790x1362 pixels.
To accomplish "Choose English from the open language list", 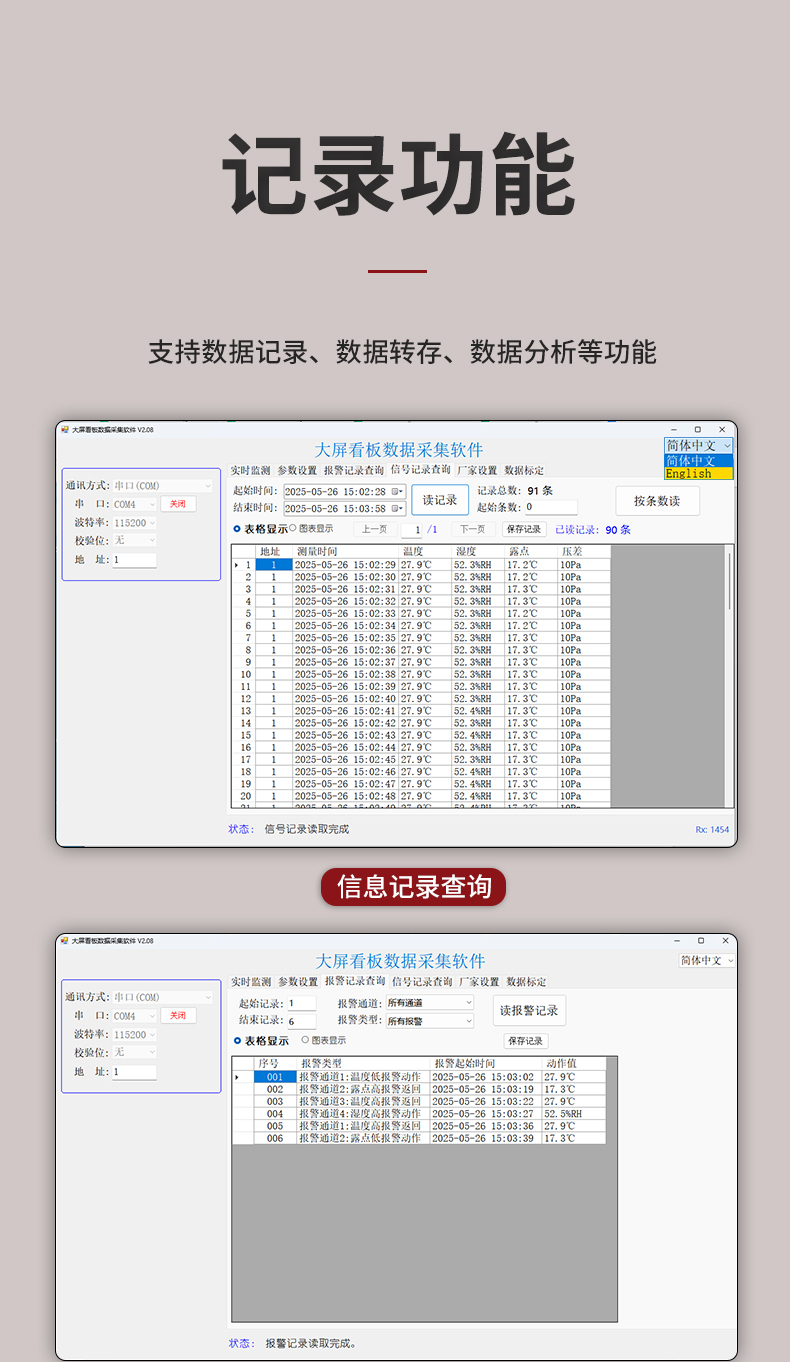I will pyautogui.click(x=698, y=474).
